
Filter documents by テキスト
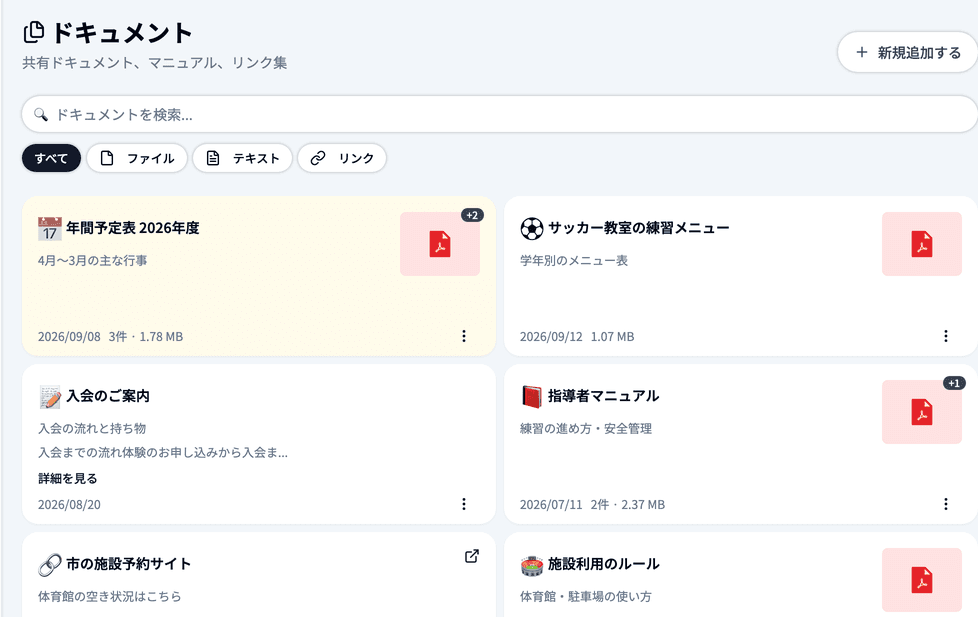[x=242, y=158]
